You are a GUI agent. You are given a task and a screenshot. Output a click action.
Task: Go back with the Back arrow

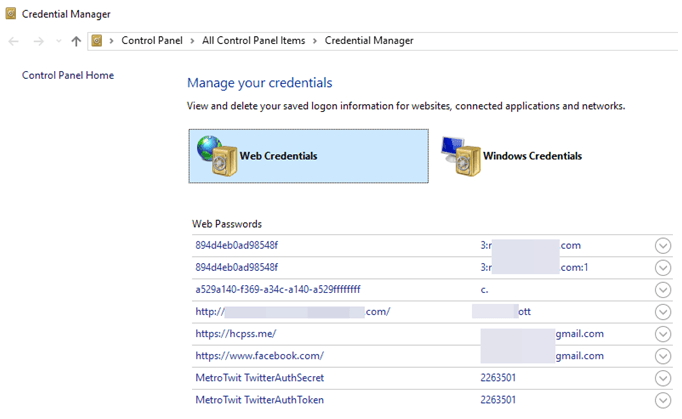(x=14, y=41)
